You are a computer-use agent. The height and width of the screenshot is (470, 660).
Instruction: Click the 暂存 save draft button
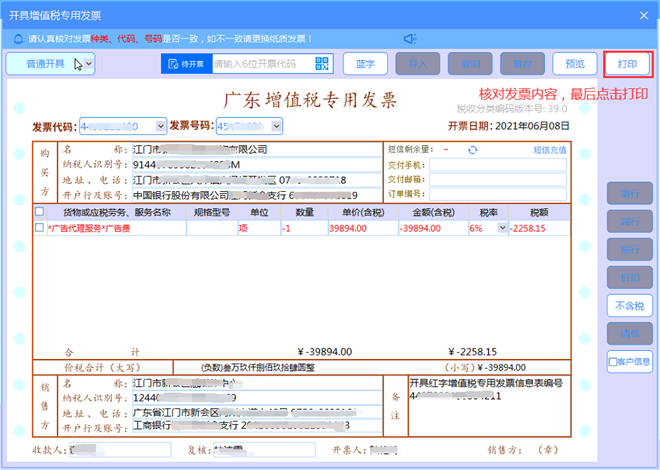pyautogui.click(x=522, y=64)
